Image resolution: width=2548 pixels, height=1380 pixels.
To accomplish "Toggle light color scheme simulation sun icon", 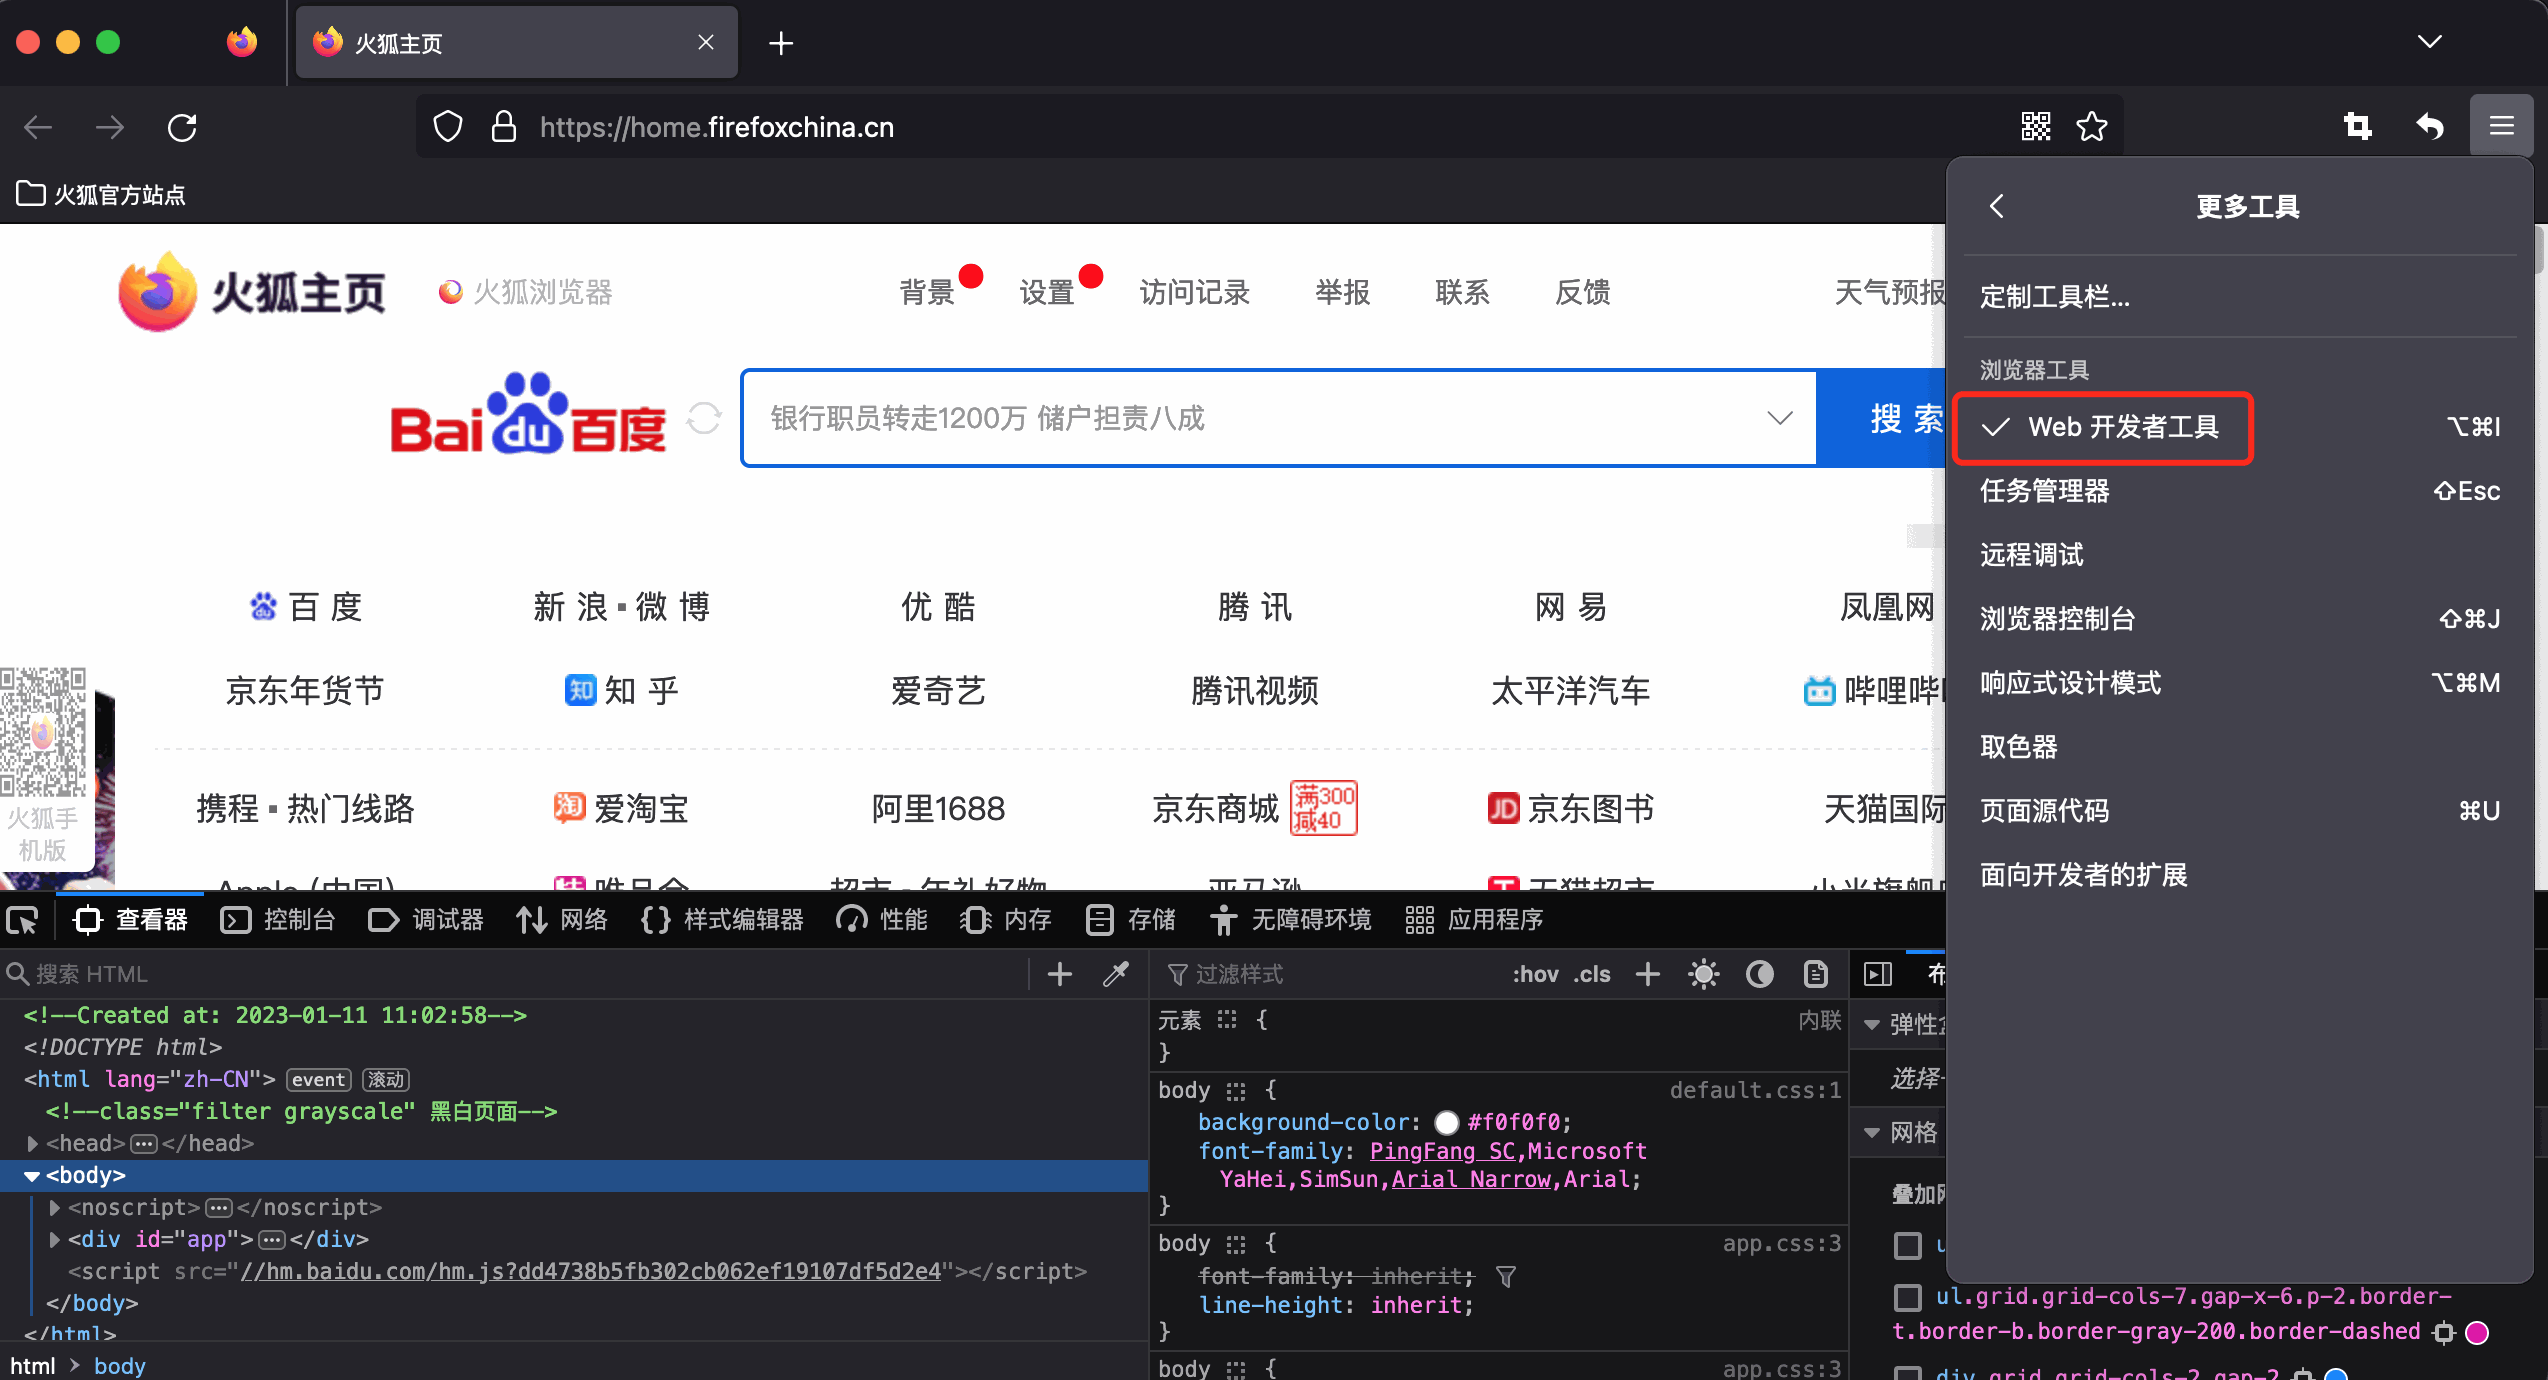I will click(1703, 974).
